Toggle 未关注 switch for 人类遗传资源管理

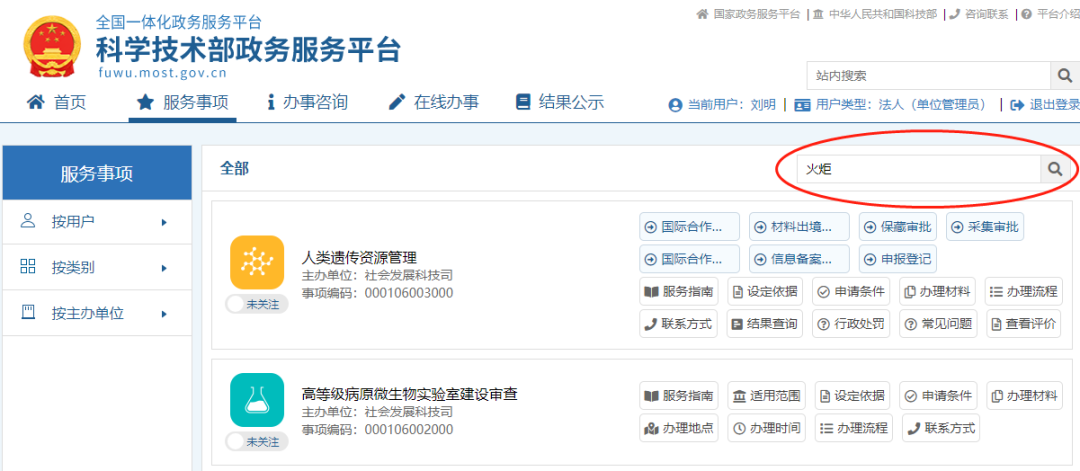pos(256,304)
